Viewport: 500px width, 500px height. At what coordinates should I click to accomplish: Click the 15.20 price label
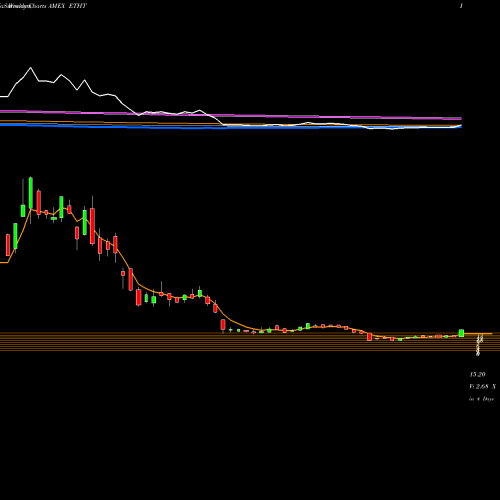coord(477,375)
